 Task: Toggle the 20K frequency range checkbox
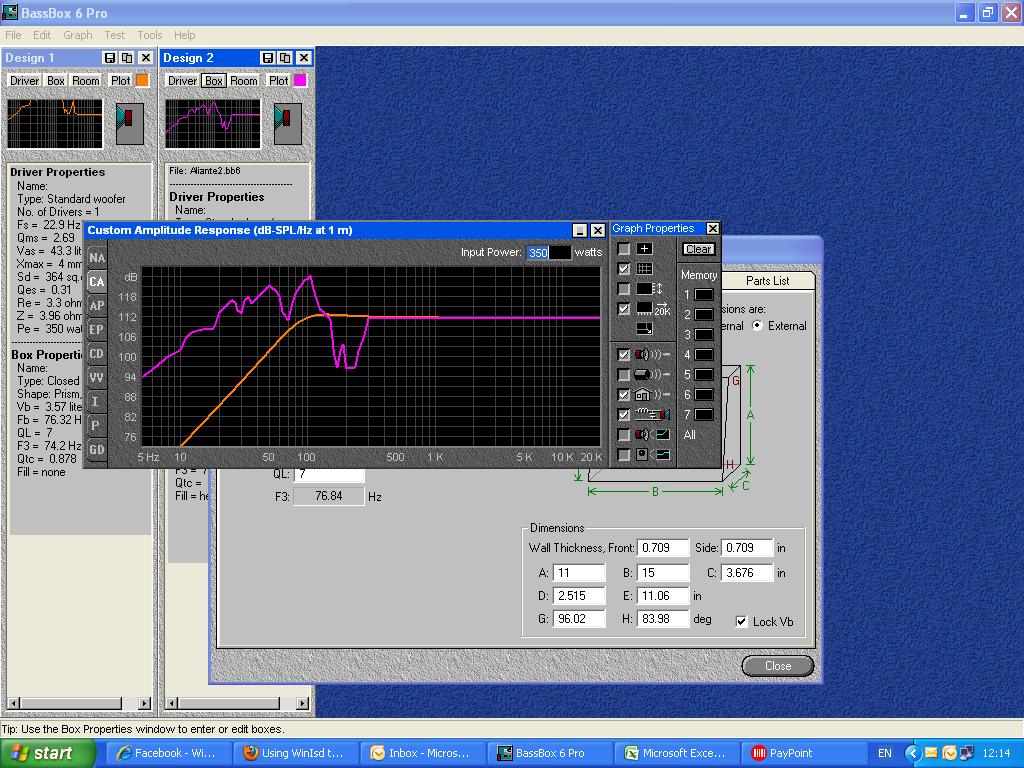pyautogui.click(x=624, y=309)
